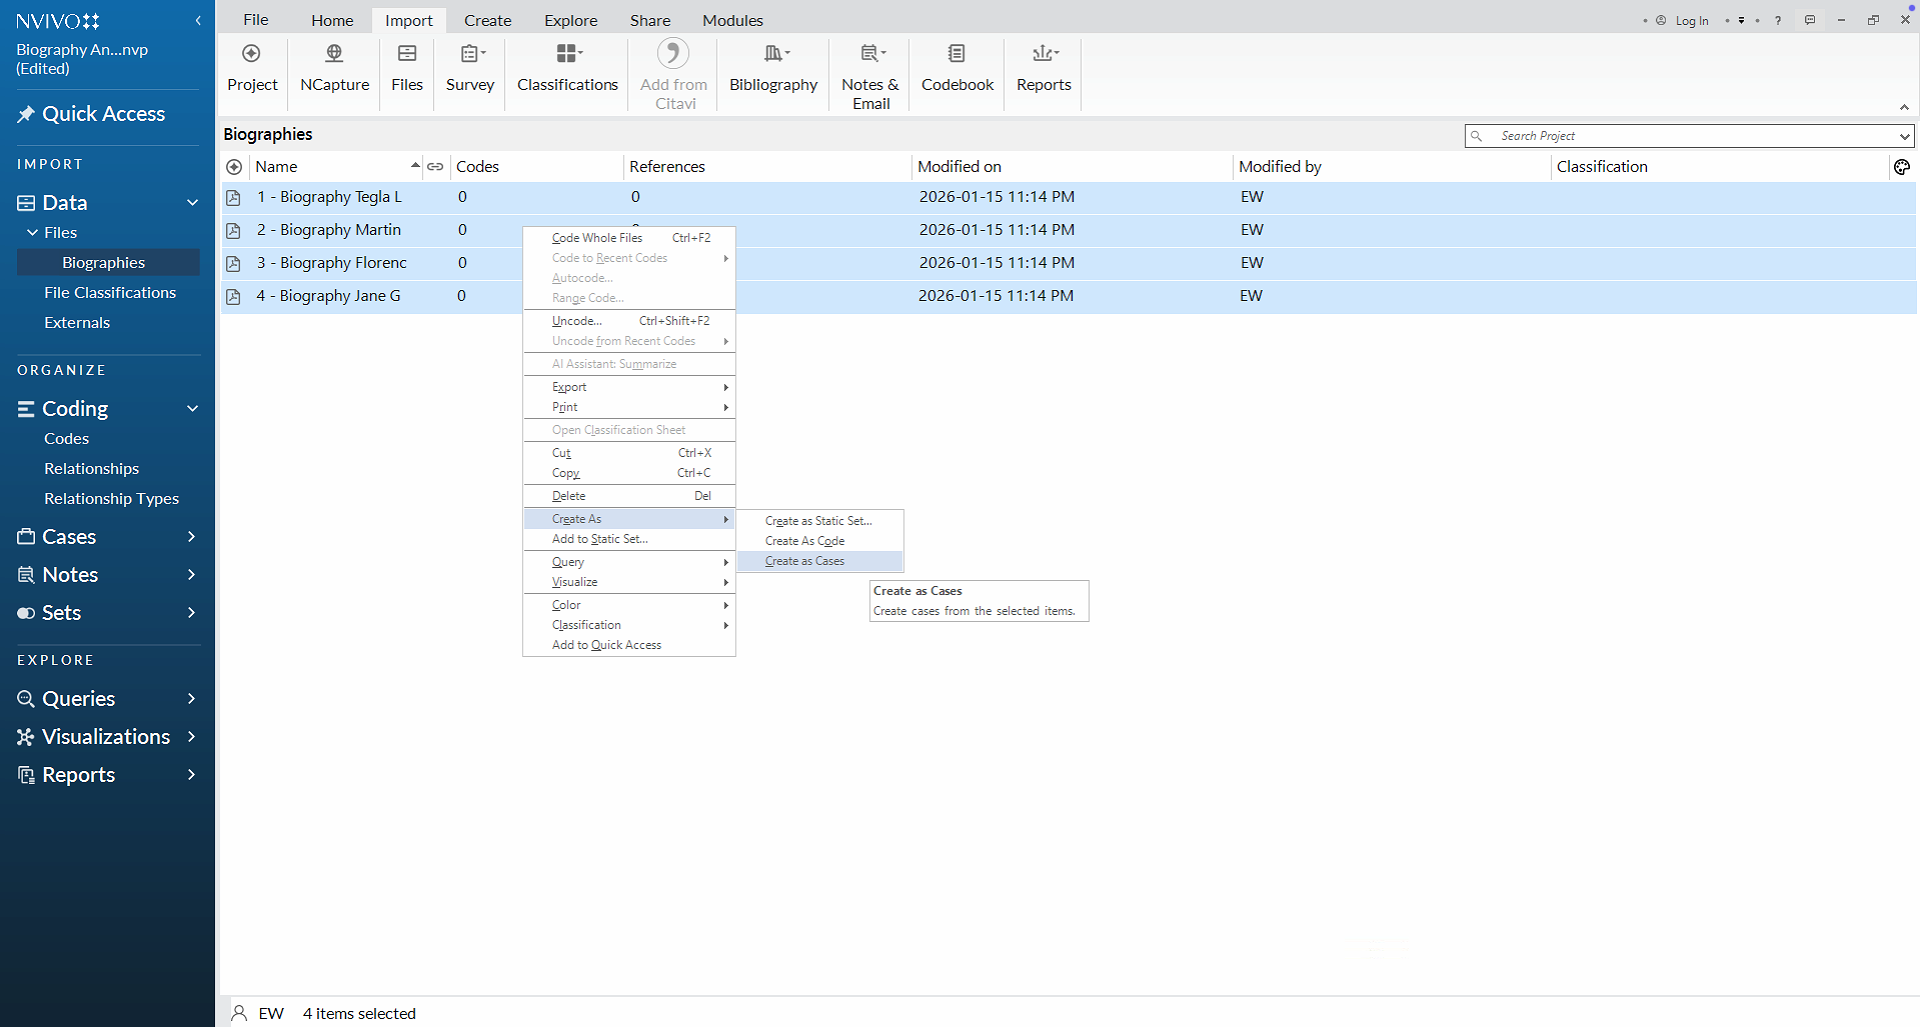The width and height of the screenshot is (1920, 1027).
Task: Click the Codebook ribbon icon
Action: [957, 55]
